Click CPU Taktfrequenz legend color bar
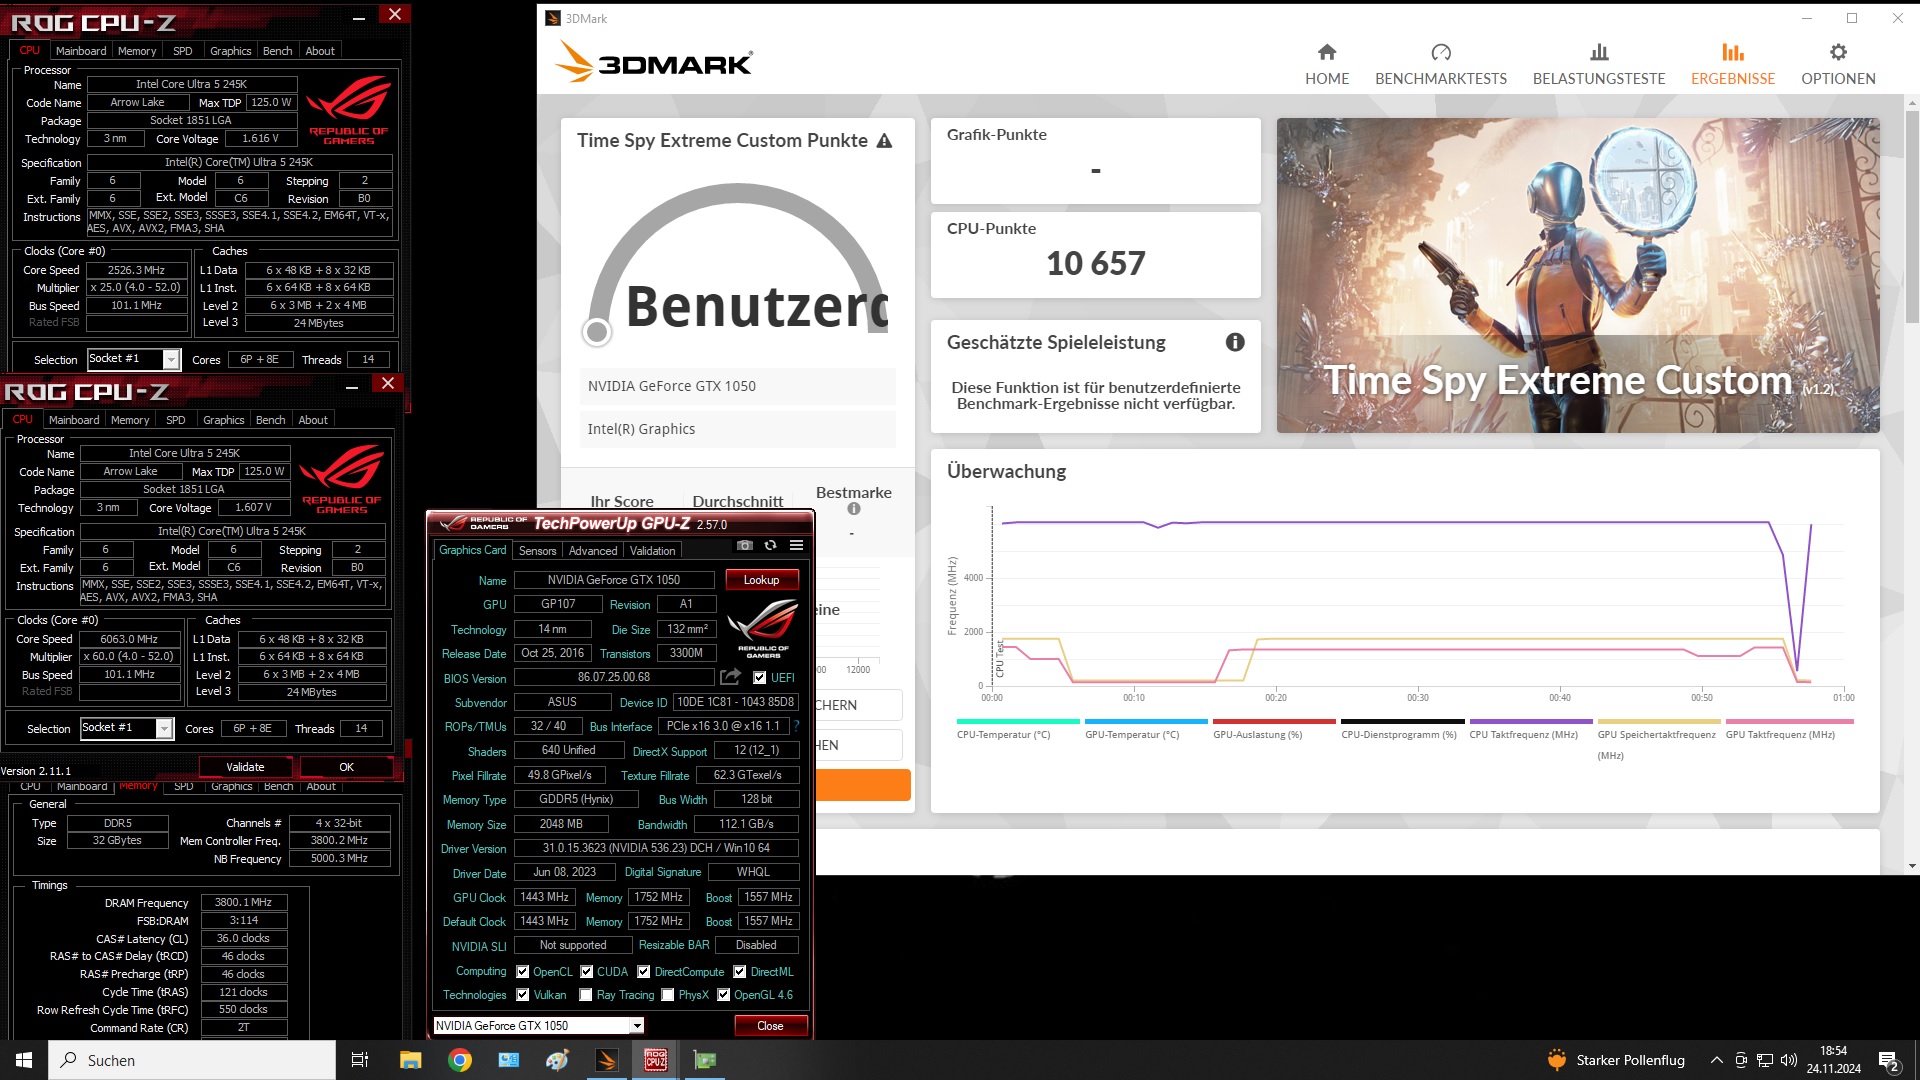Screen dimensions: 1920x1080 point(1531,721)
